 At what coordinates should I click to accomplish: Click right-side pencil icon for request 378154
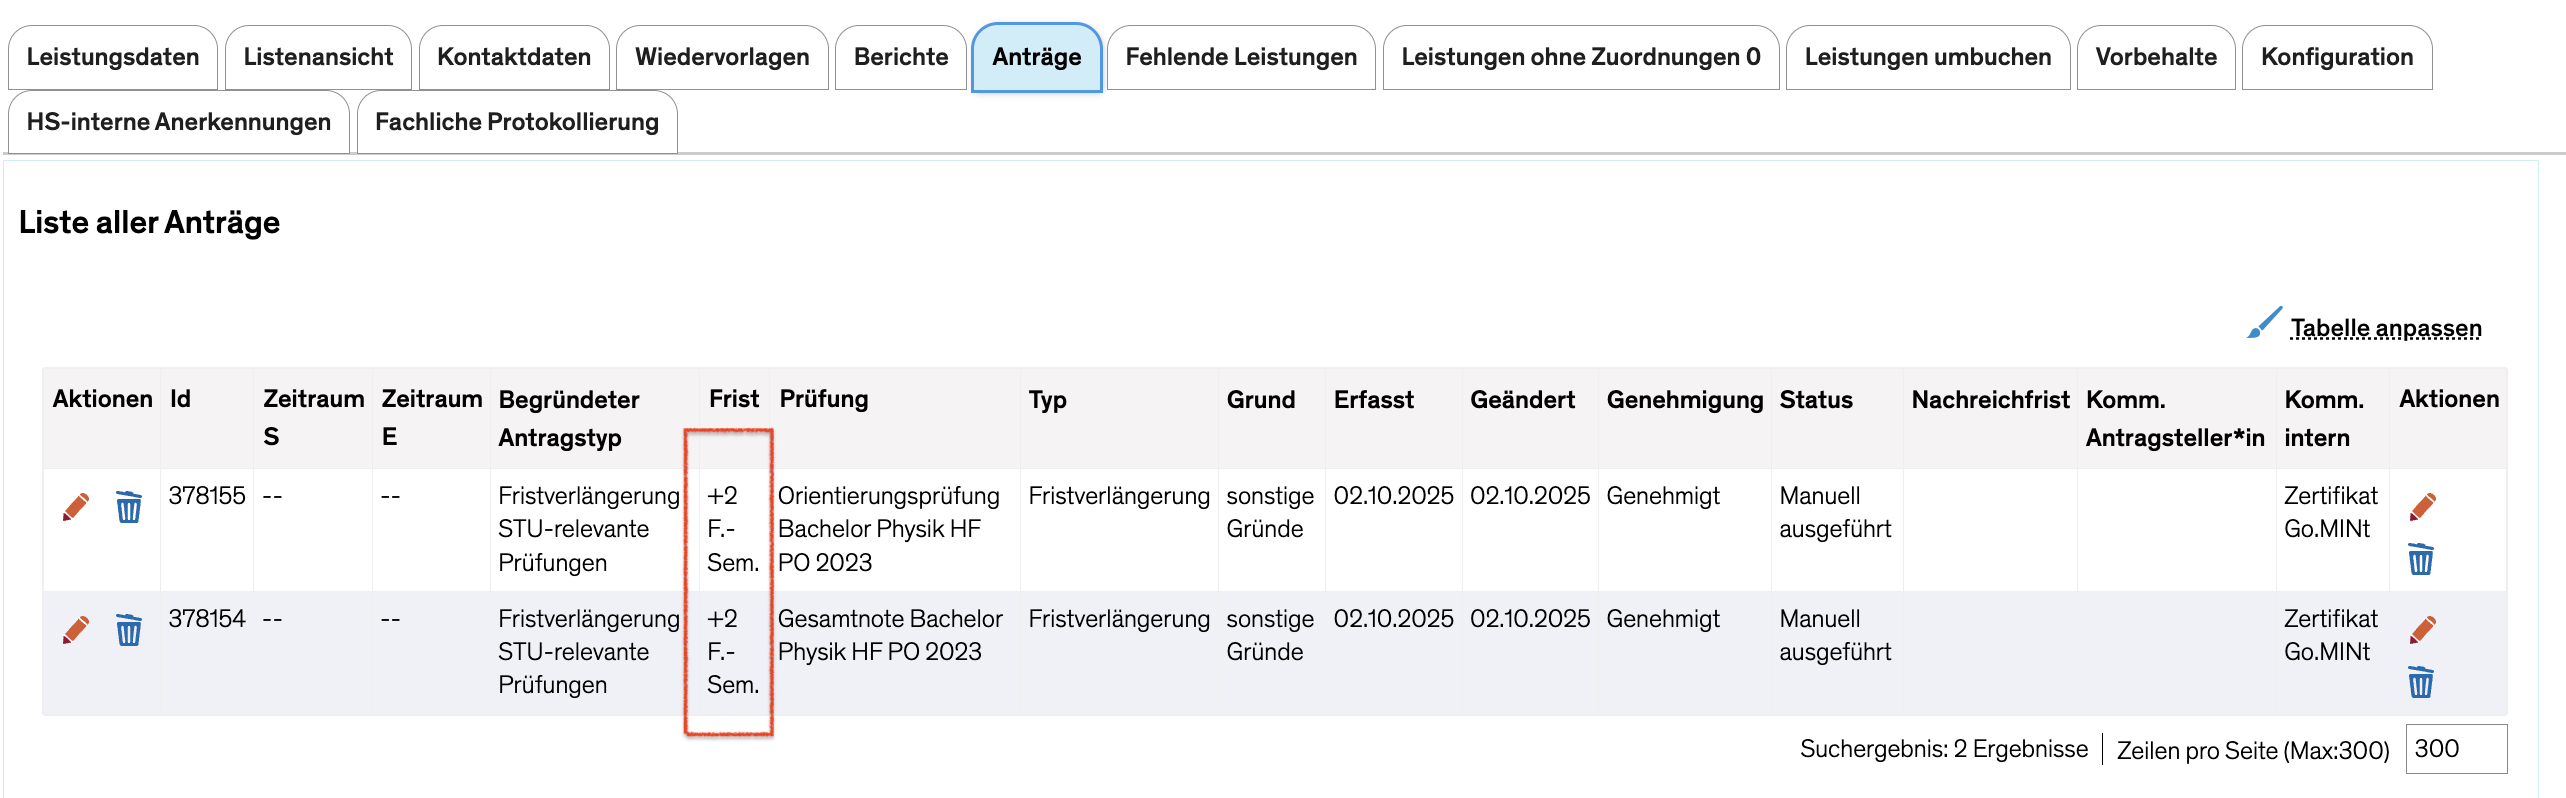[2422, 630]
